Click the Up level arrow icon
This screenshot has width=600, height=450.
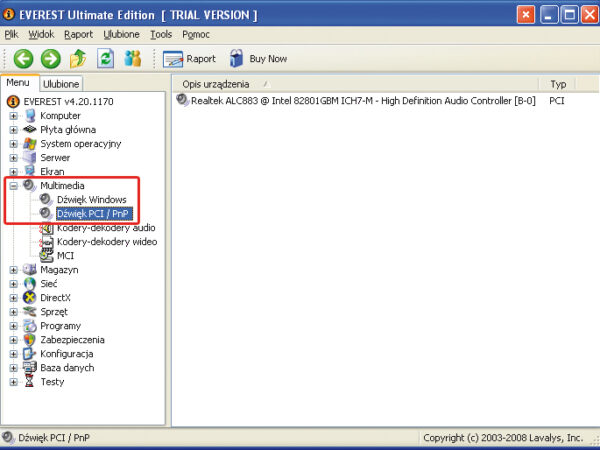point(78,59)
